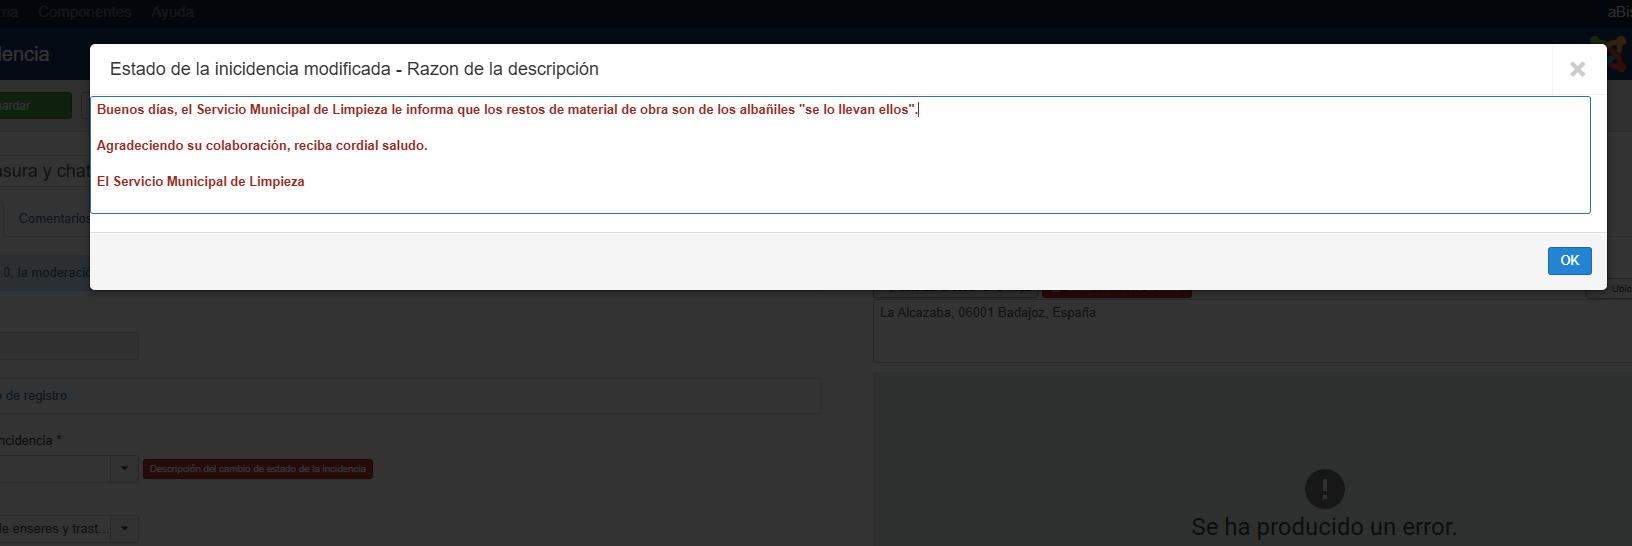1632x546 pixels.
Task: Expand the incidencia status dropdown arrow
Action: tap(124, 468)
